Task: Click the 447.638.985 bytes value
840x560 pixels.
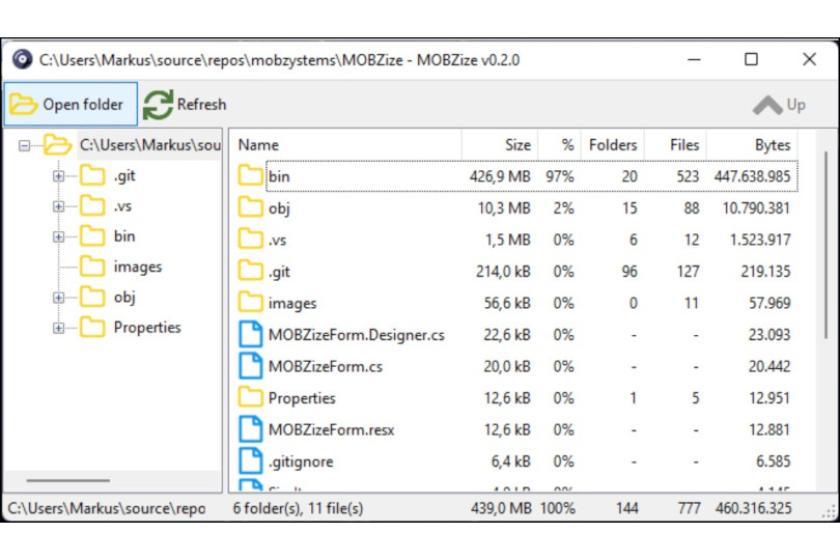Action: pos(752,176)
